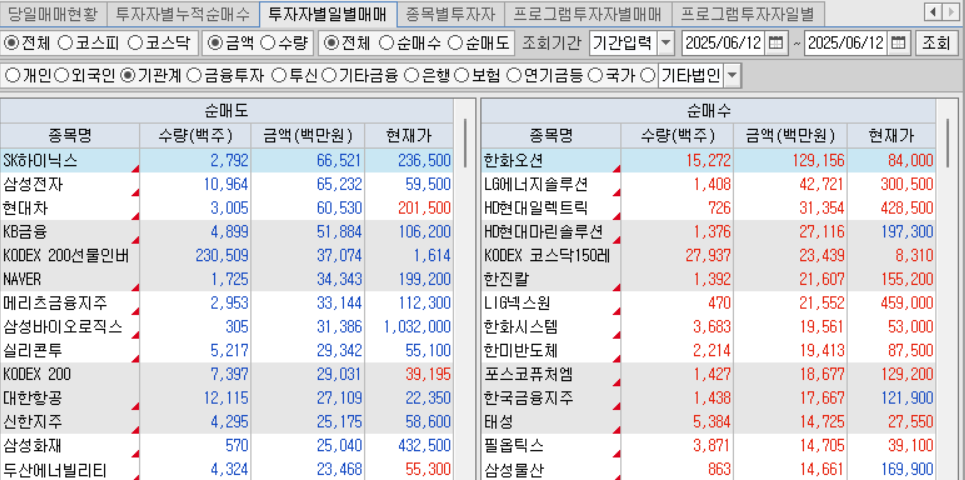The image size is (965, 480).
Task: Select the 보험 radio button
Action: tap(461, 76)
